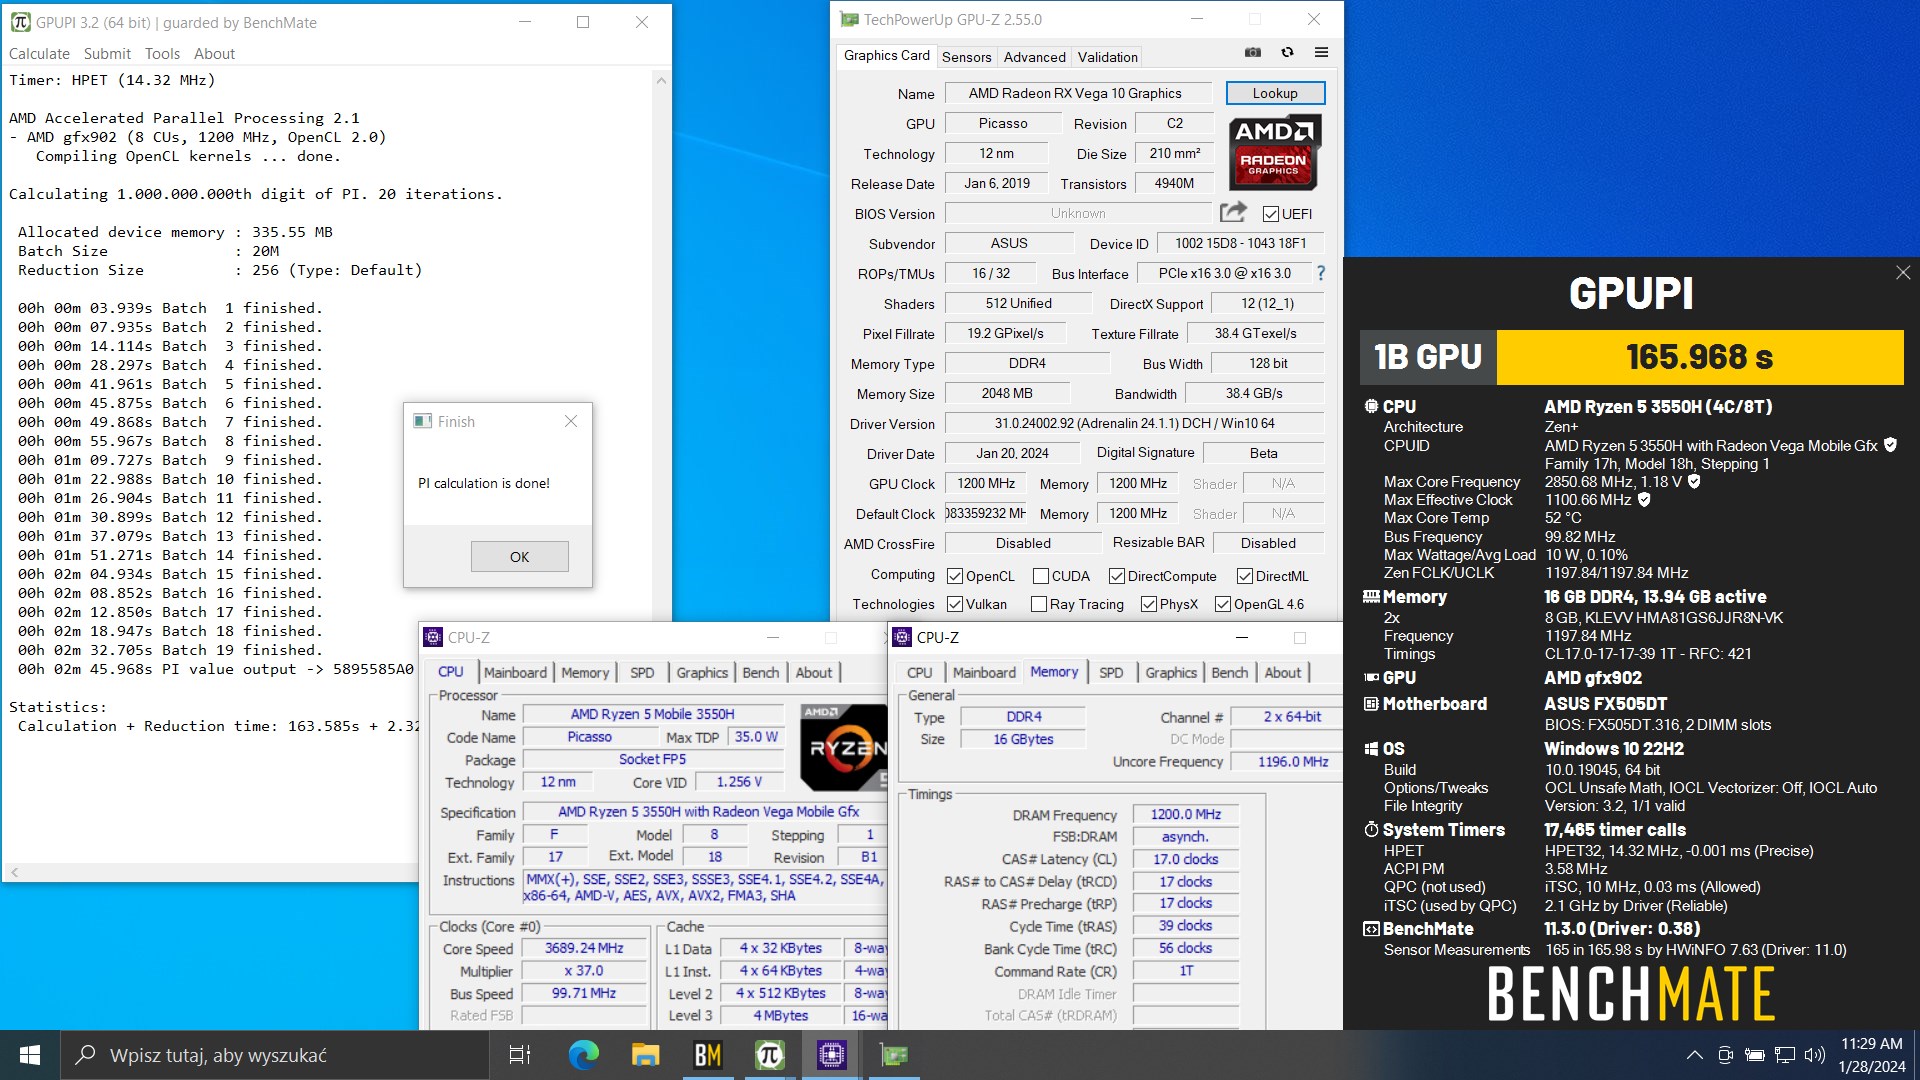Screen dimensions: 1920x1080
Task: Open the Submit menu in GPUPI
Action: pos(107,54)
